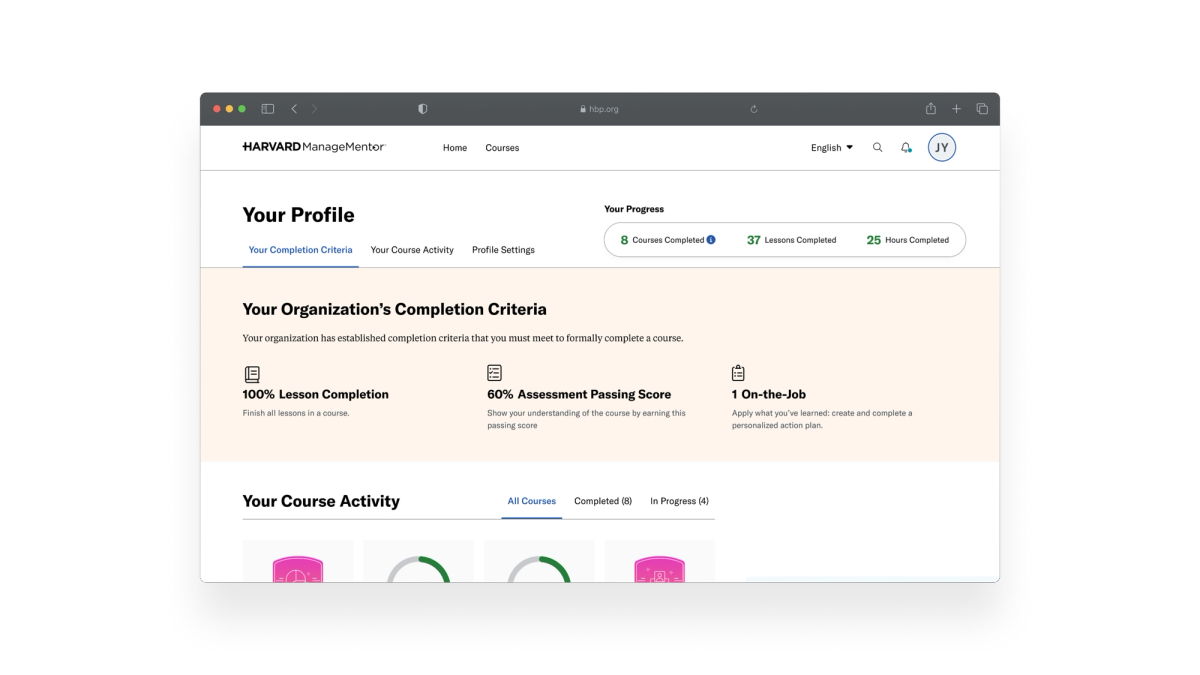Screen dimensions: 1200x675
Task: Expand the English language dropdown
Action: click(x=832, y=148)
